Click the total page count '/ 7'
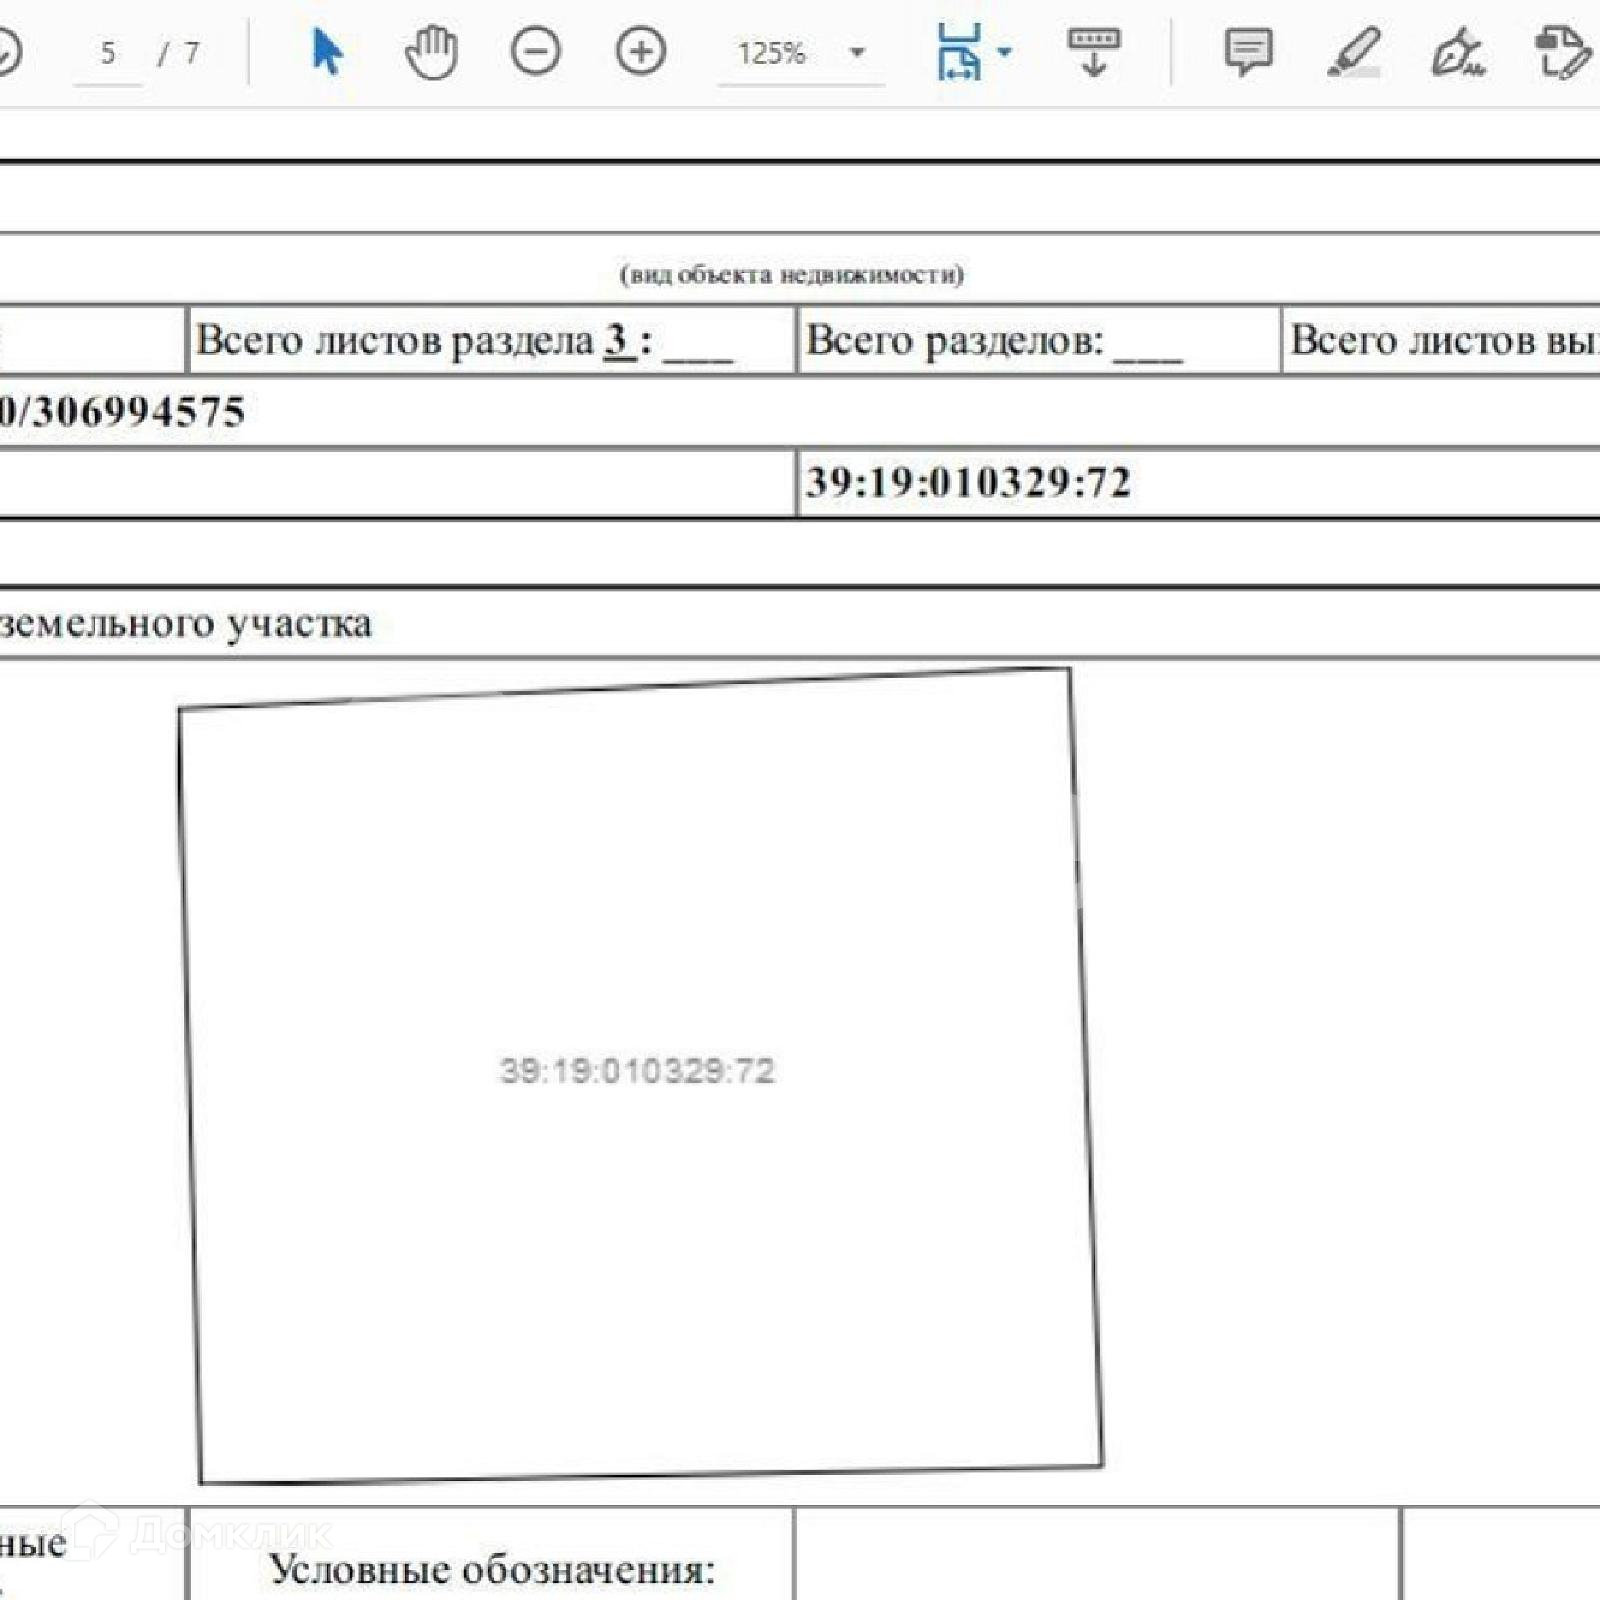The width and height of the screenshot is (1600, 1600). (179, 53)
